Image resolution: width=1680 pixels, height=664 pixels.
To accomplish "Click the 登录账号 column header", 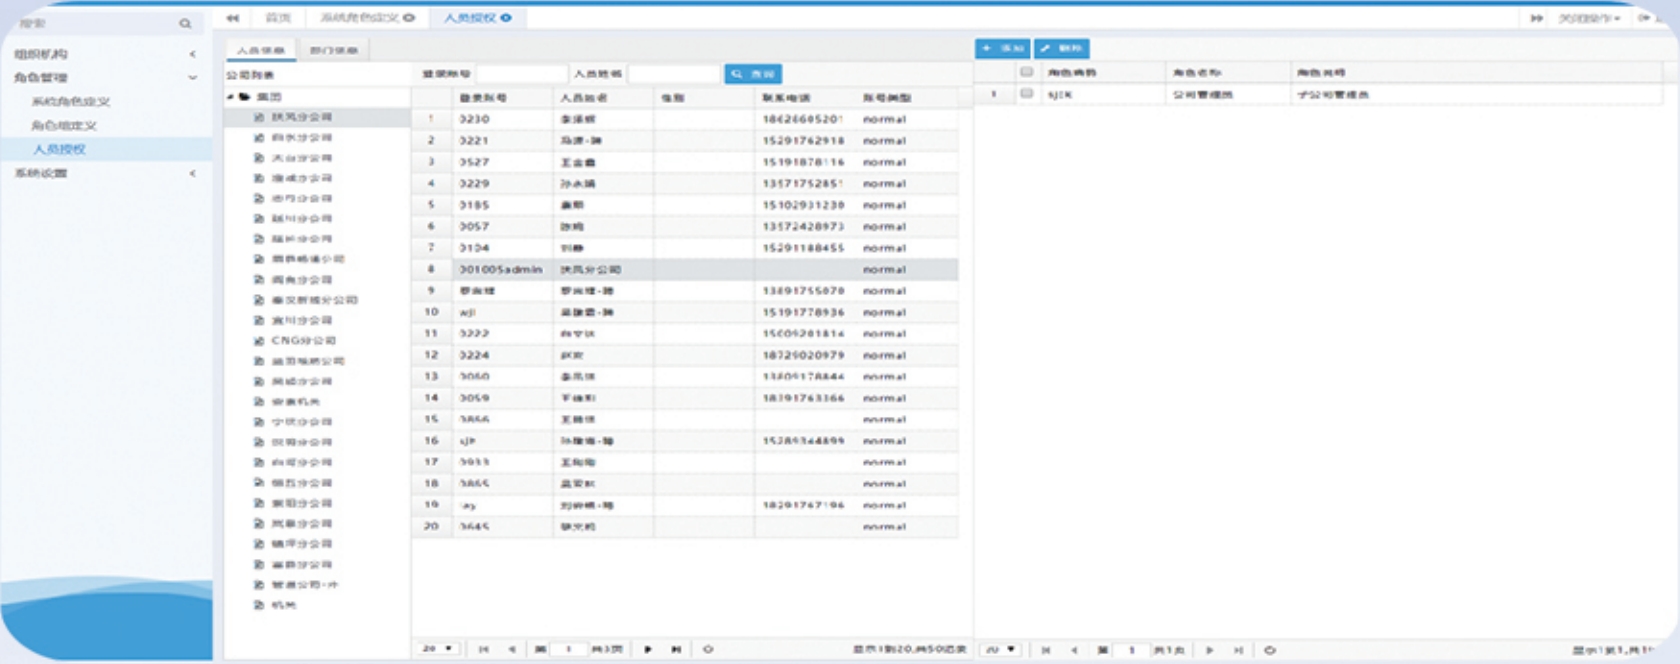I will [502, 98].
